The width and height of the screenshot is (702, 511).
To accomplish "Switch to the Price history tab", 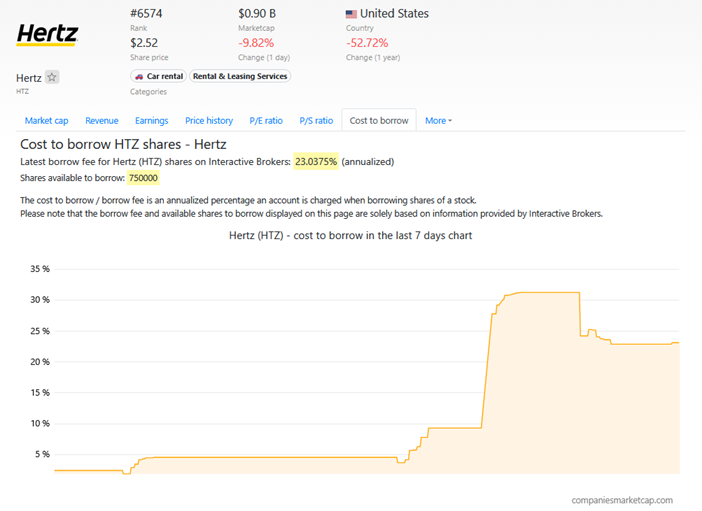I will [x=209, y=120].
